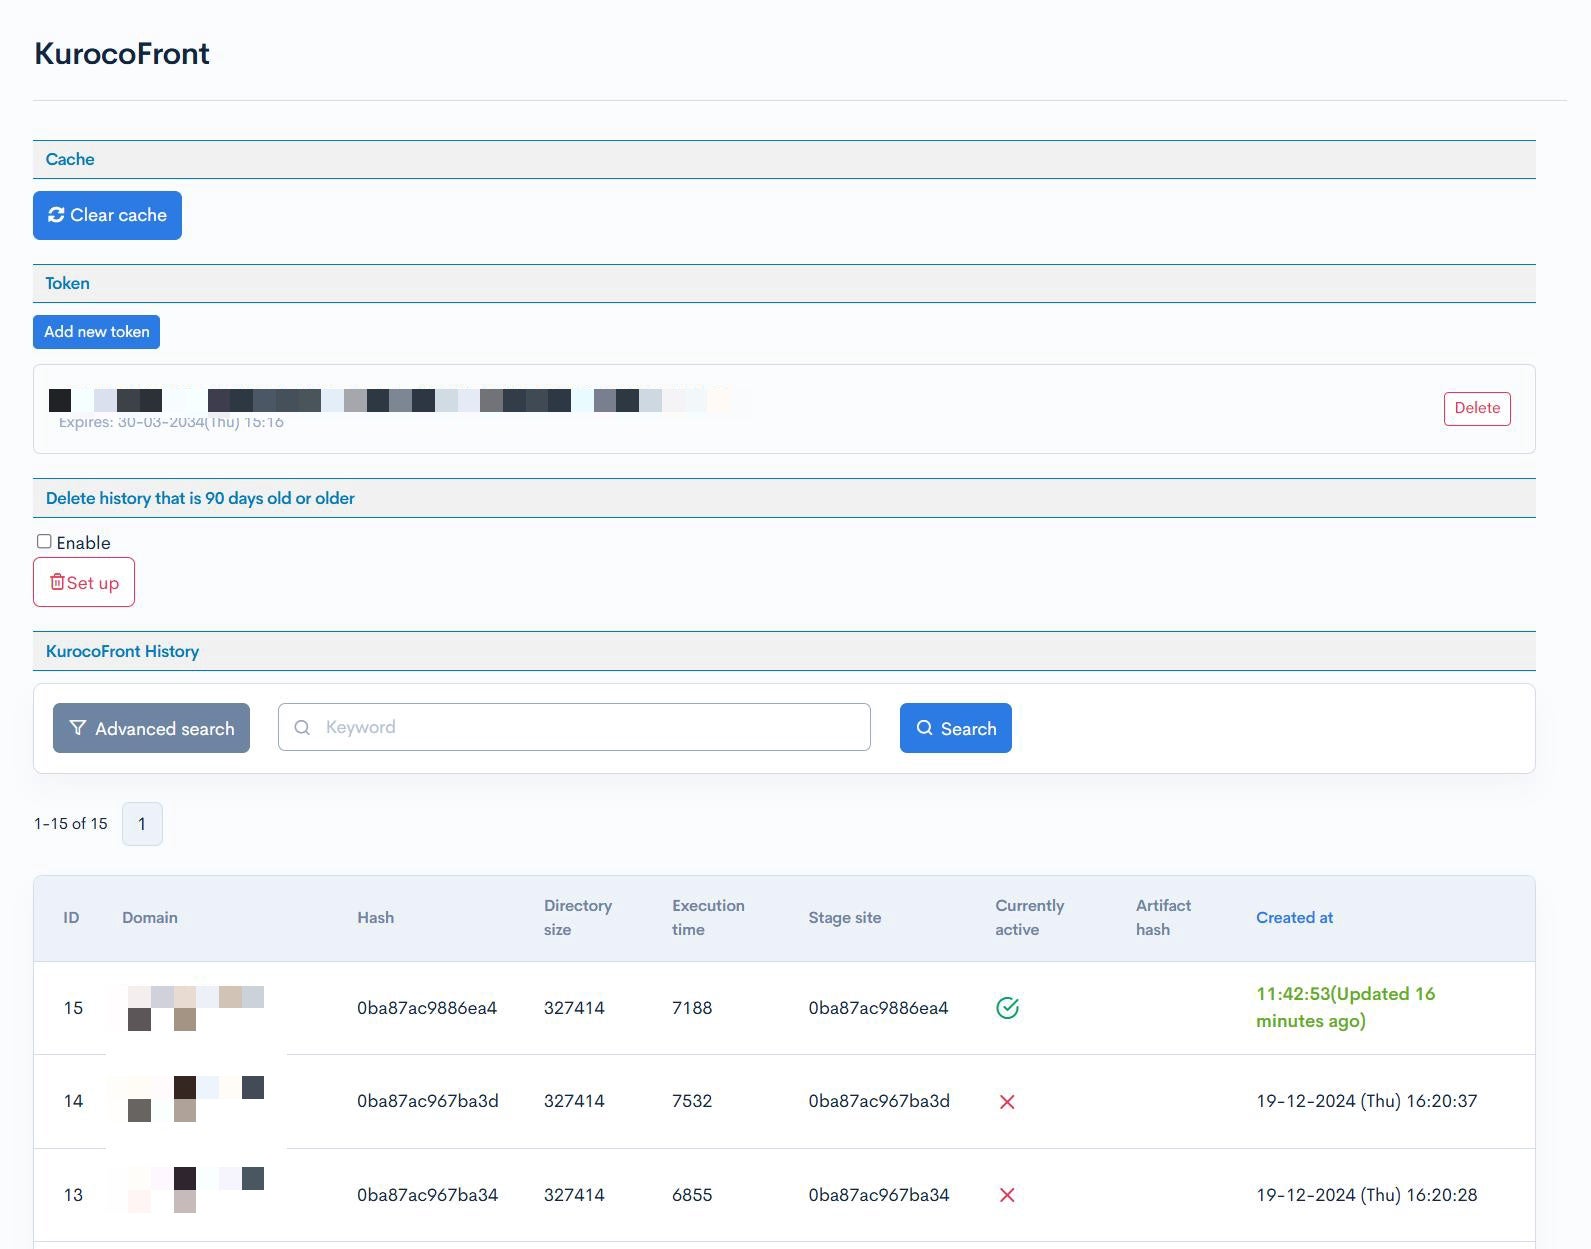Image resolution: width=1591 pixels, height=1249 pixels.
Task: Click the funnel icon in Advanced search
Action: point(78,728)
